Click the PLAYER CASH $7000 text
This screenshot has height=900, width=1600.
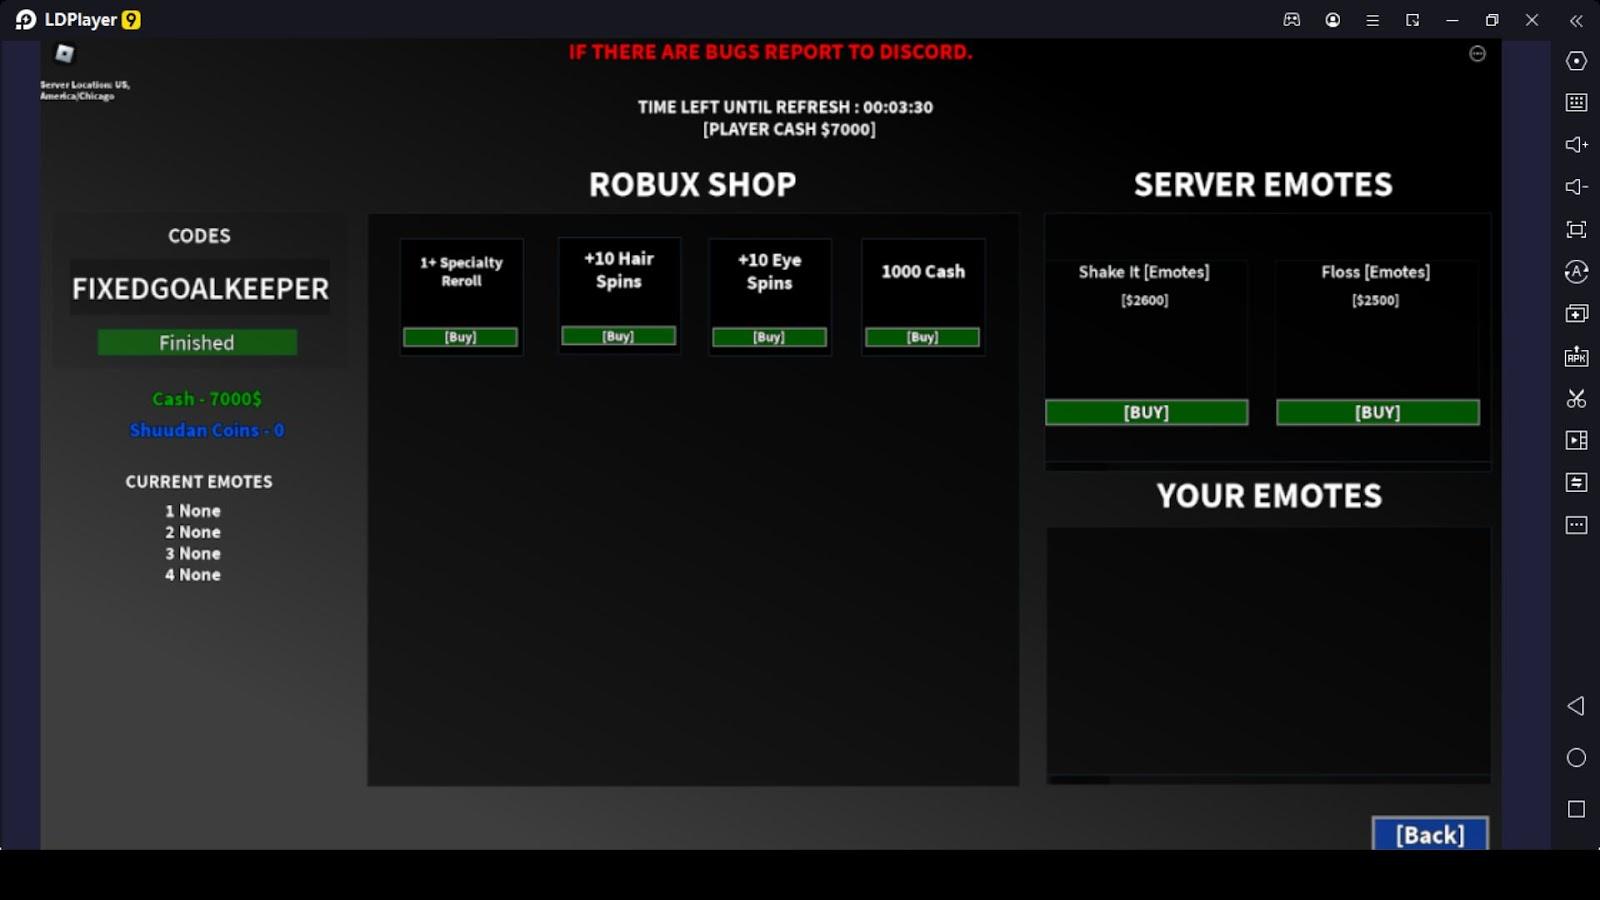789,129
